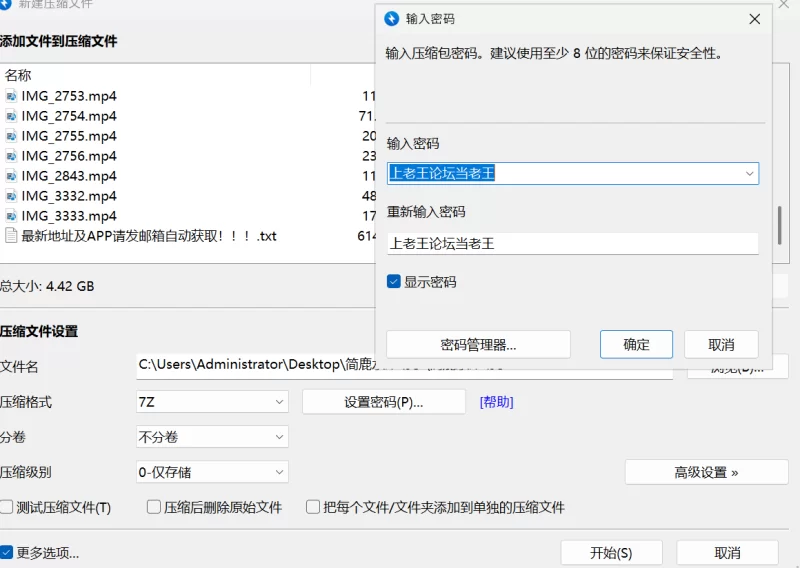Click the file icon of IMG_2753.mp4
The width and height of the screenshot is (800, 568).
pyautogui.click(x=11, y=96)
